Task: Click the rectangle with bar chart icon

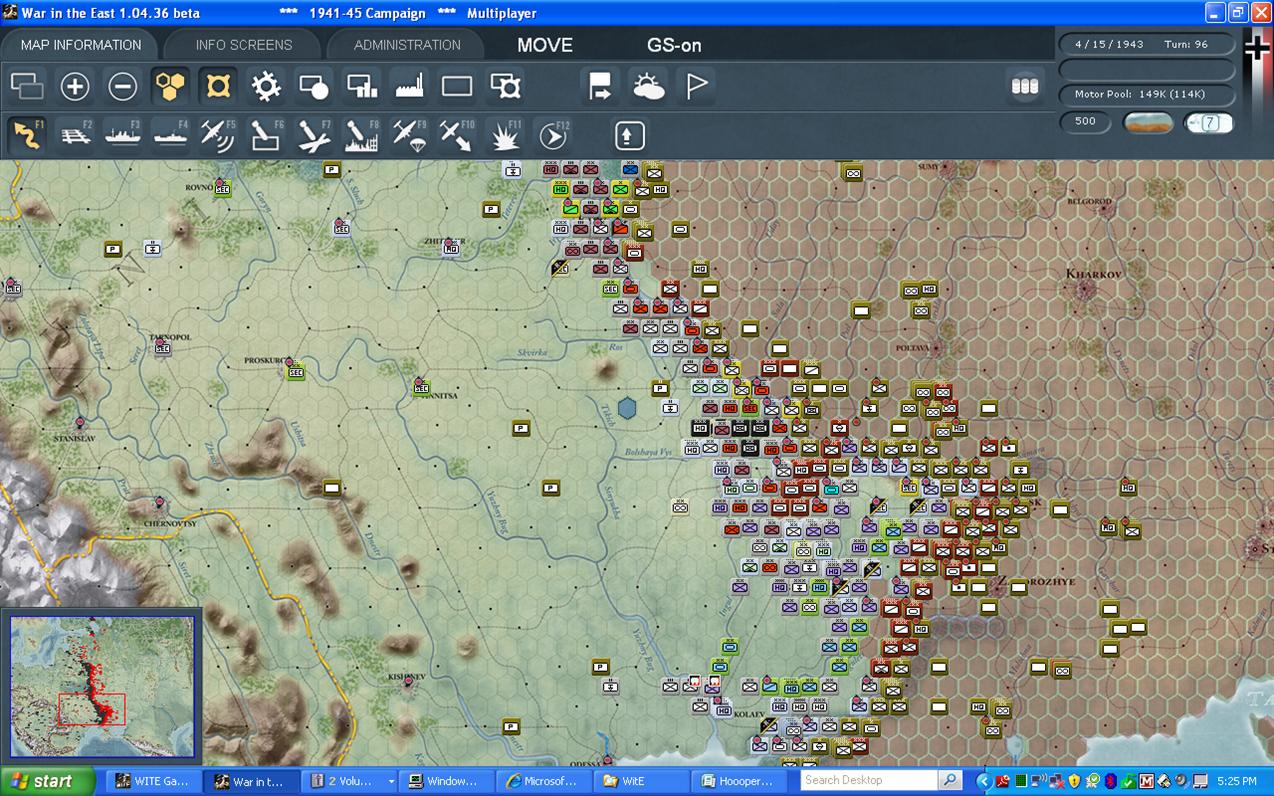Action: [362, 87]
